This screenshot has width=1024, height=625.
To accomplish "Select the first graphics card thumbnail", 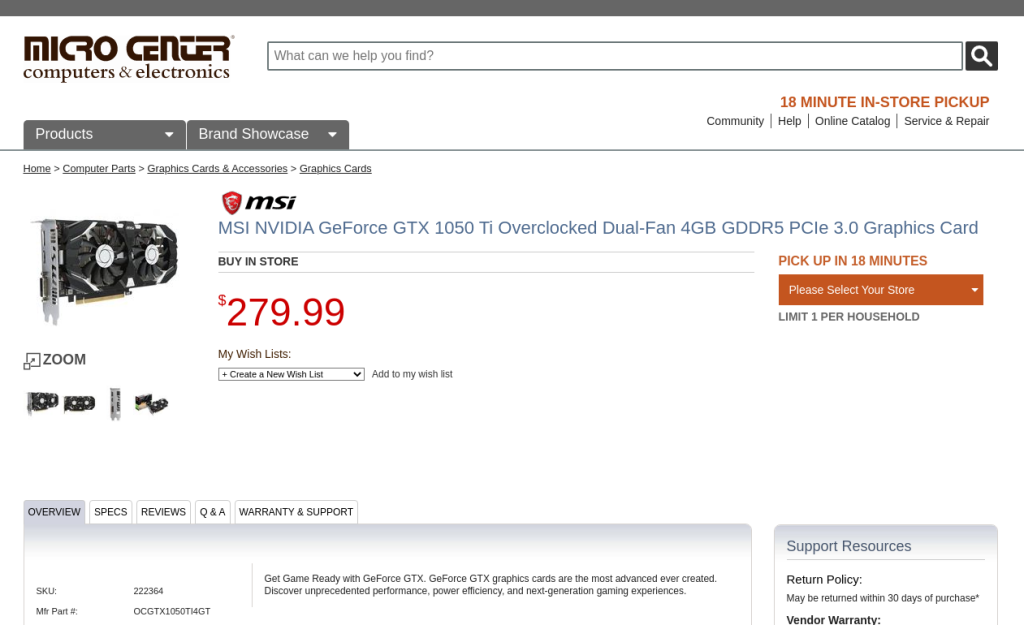I will (x=43, y=402).
